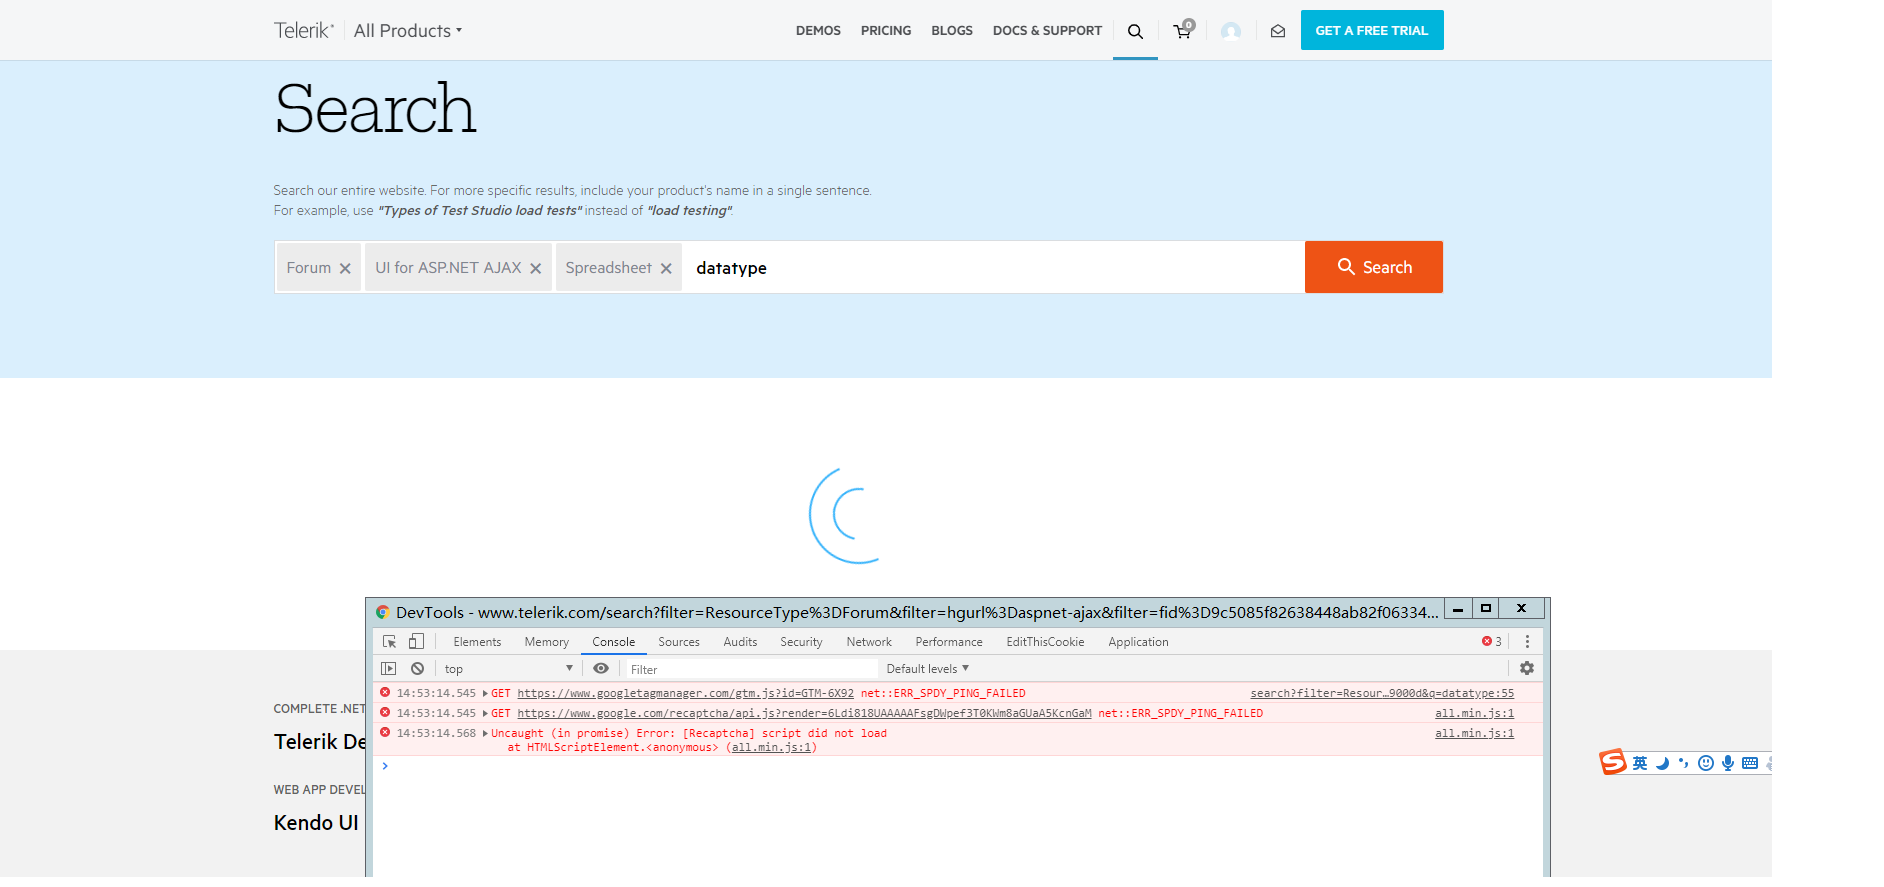Open the DevTools three-dot customize menu
Screen dimensions: 1884x887
click(x=1527, y=642)
